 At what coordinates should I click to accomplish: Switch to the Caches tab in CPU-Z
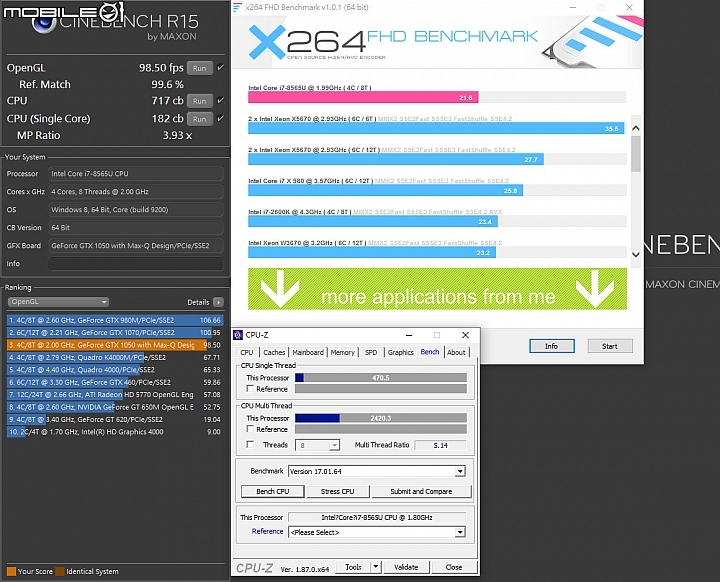tap(274, 352)
